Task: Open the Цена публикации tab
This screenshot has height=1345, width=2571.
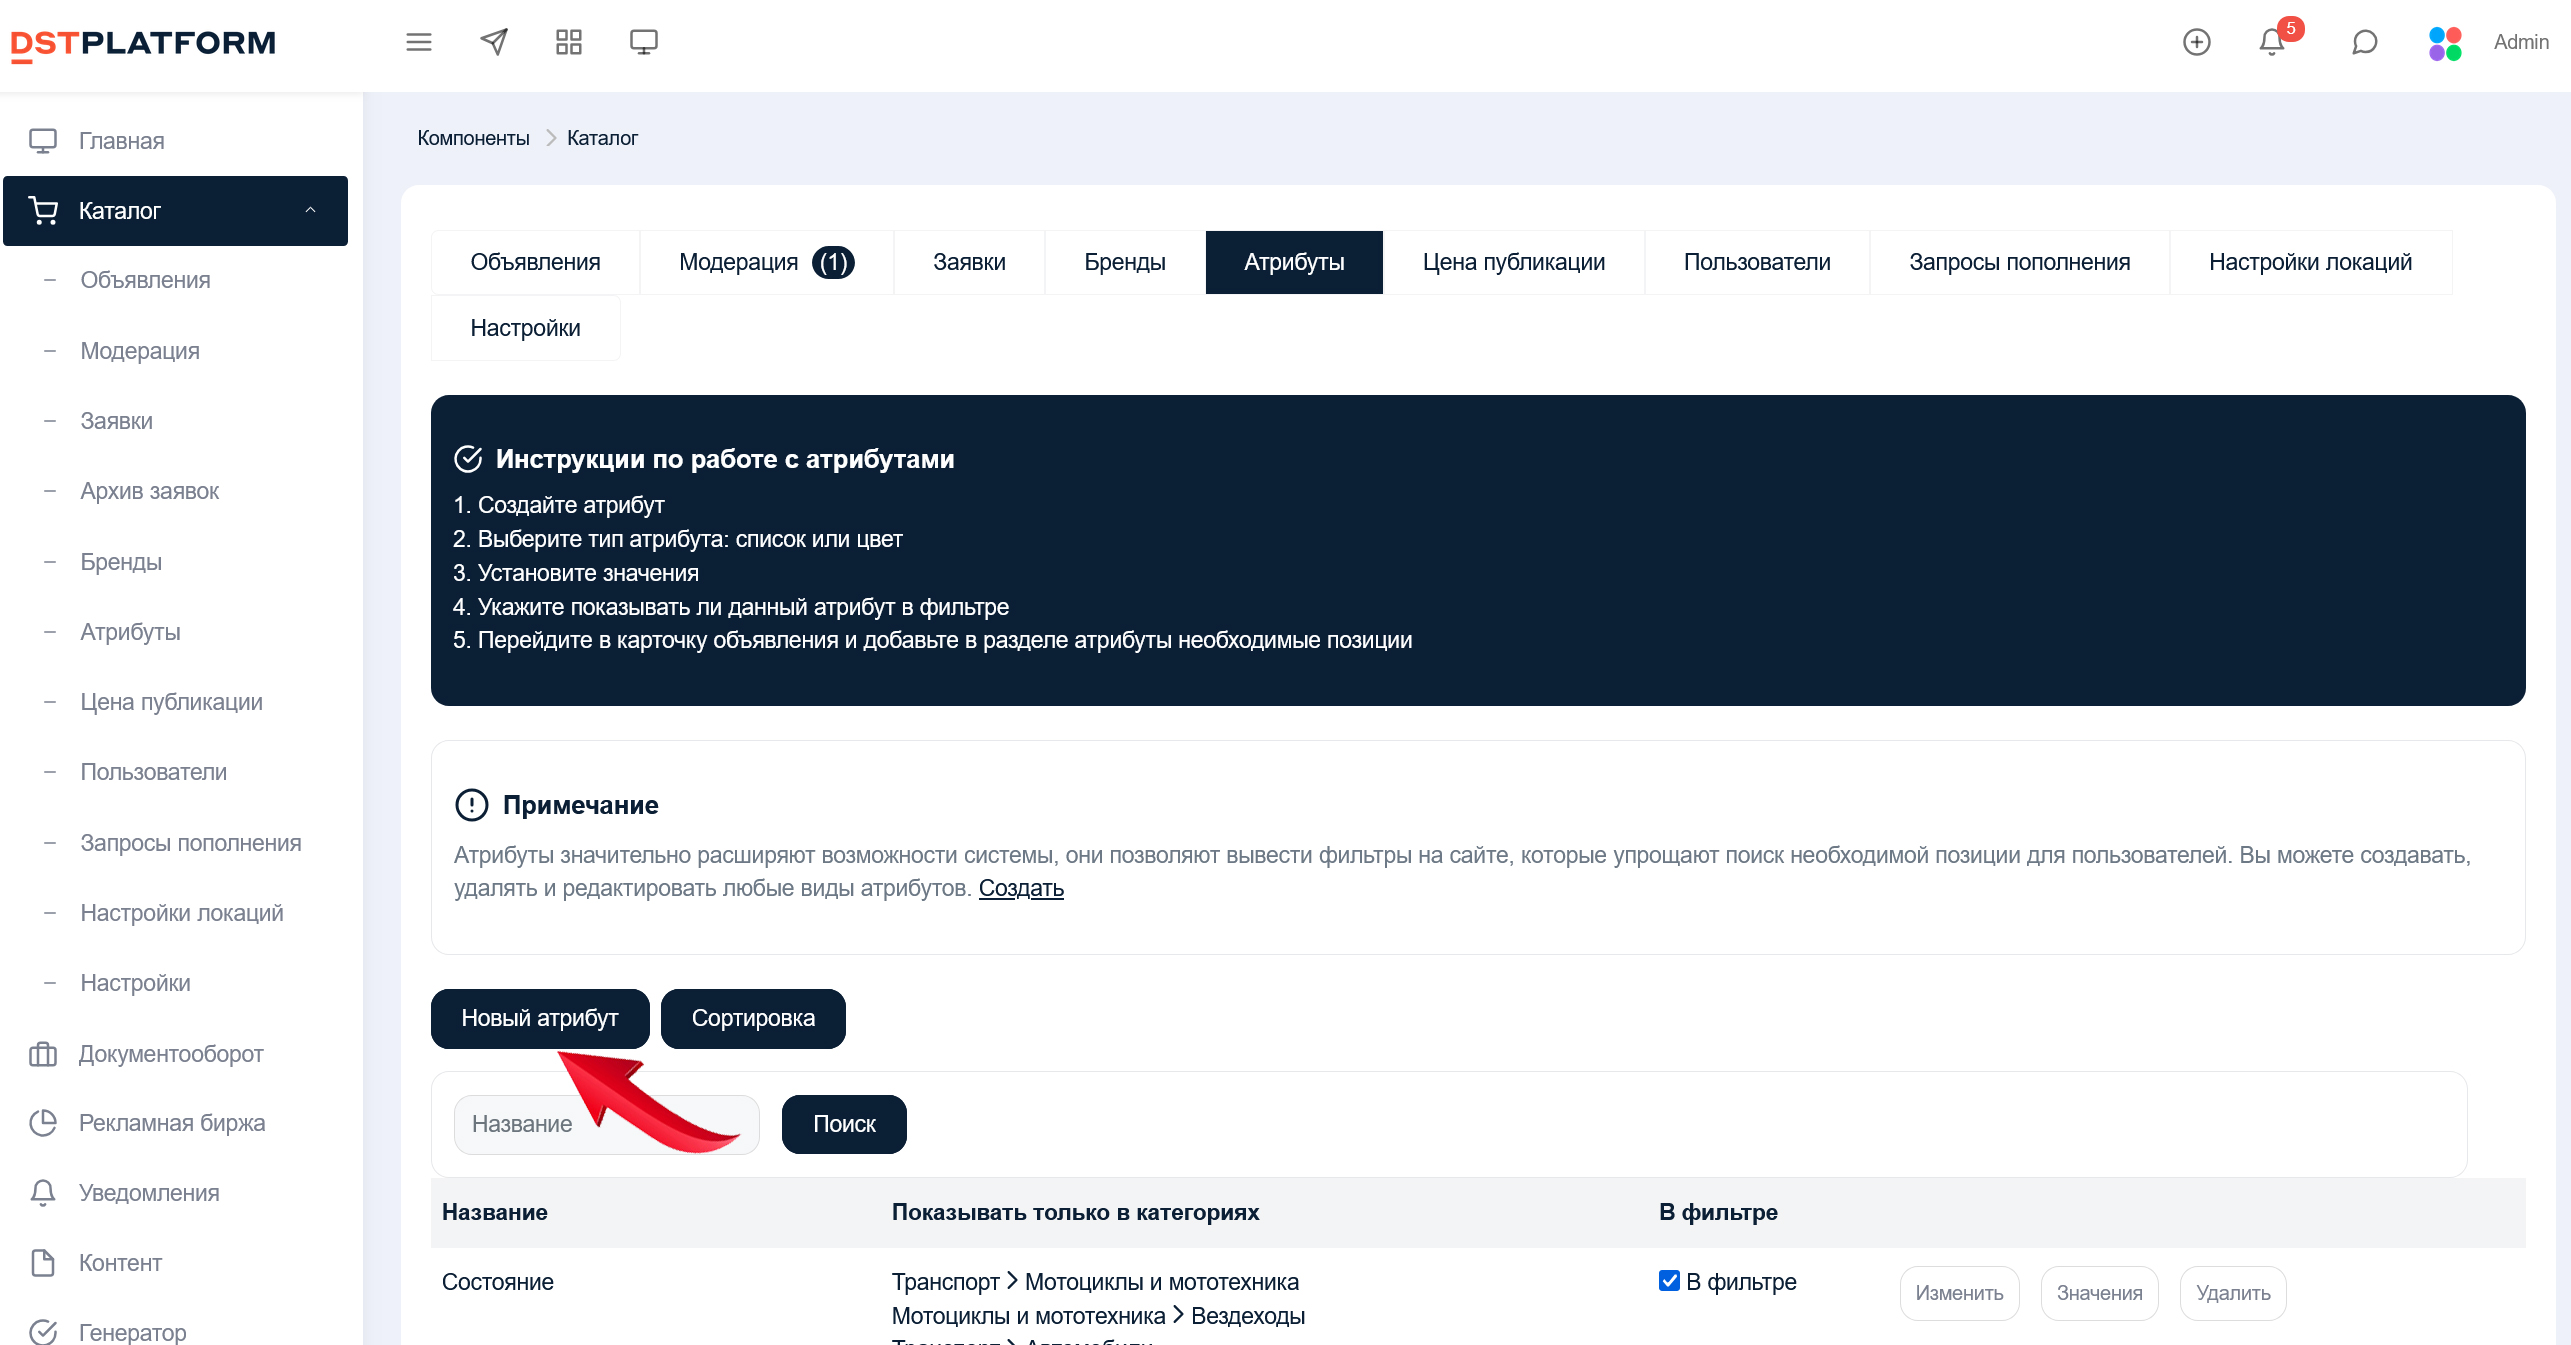Action: coord(1513,262)
